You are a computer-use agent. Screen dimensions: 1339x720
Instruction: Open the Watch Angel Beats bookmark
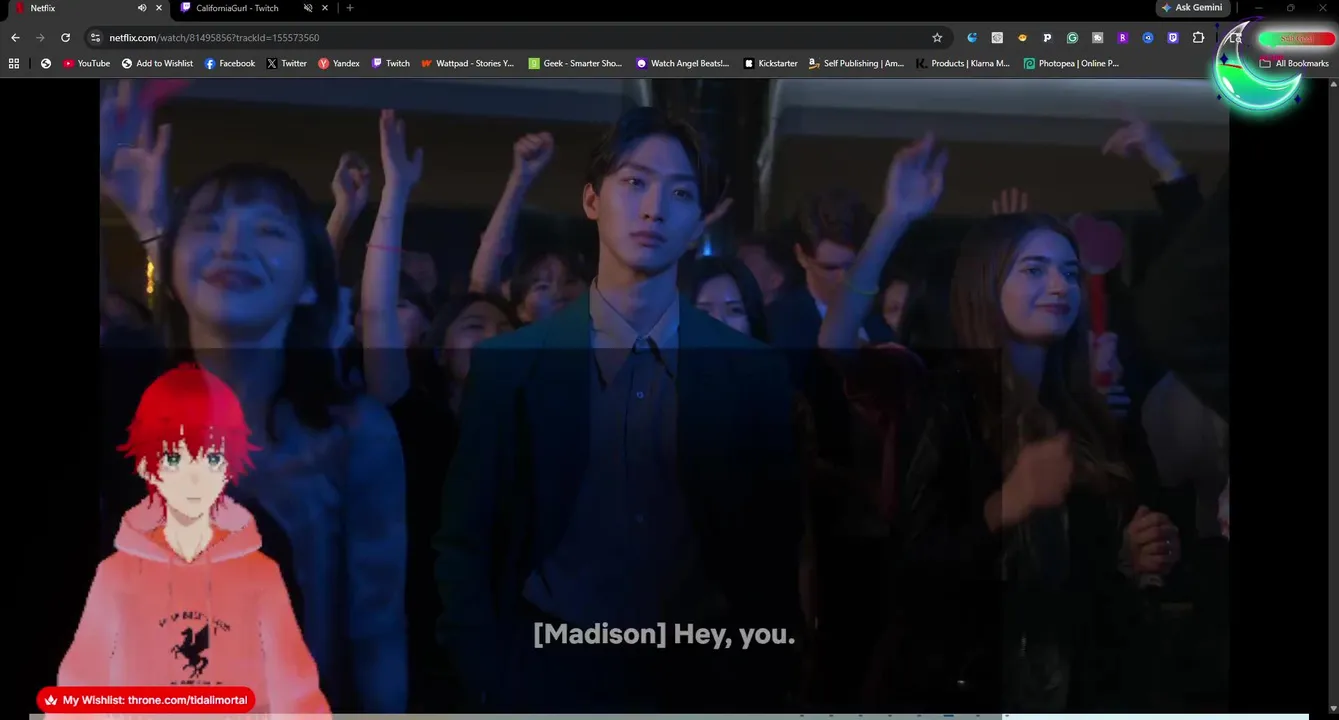tap(683, 63)
